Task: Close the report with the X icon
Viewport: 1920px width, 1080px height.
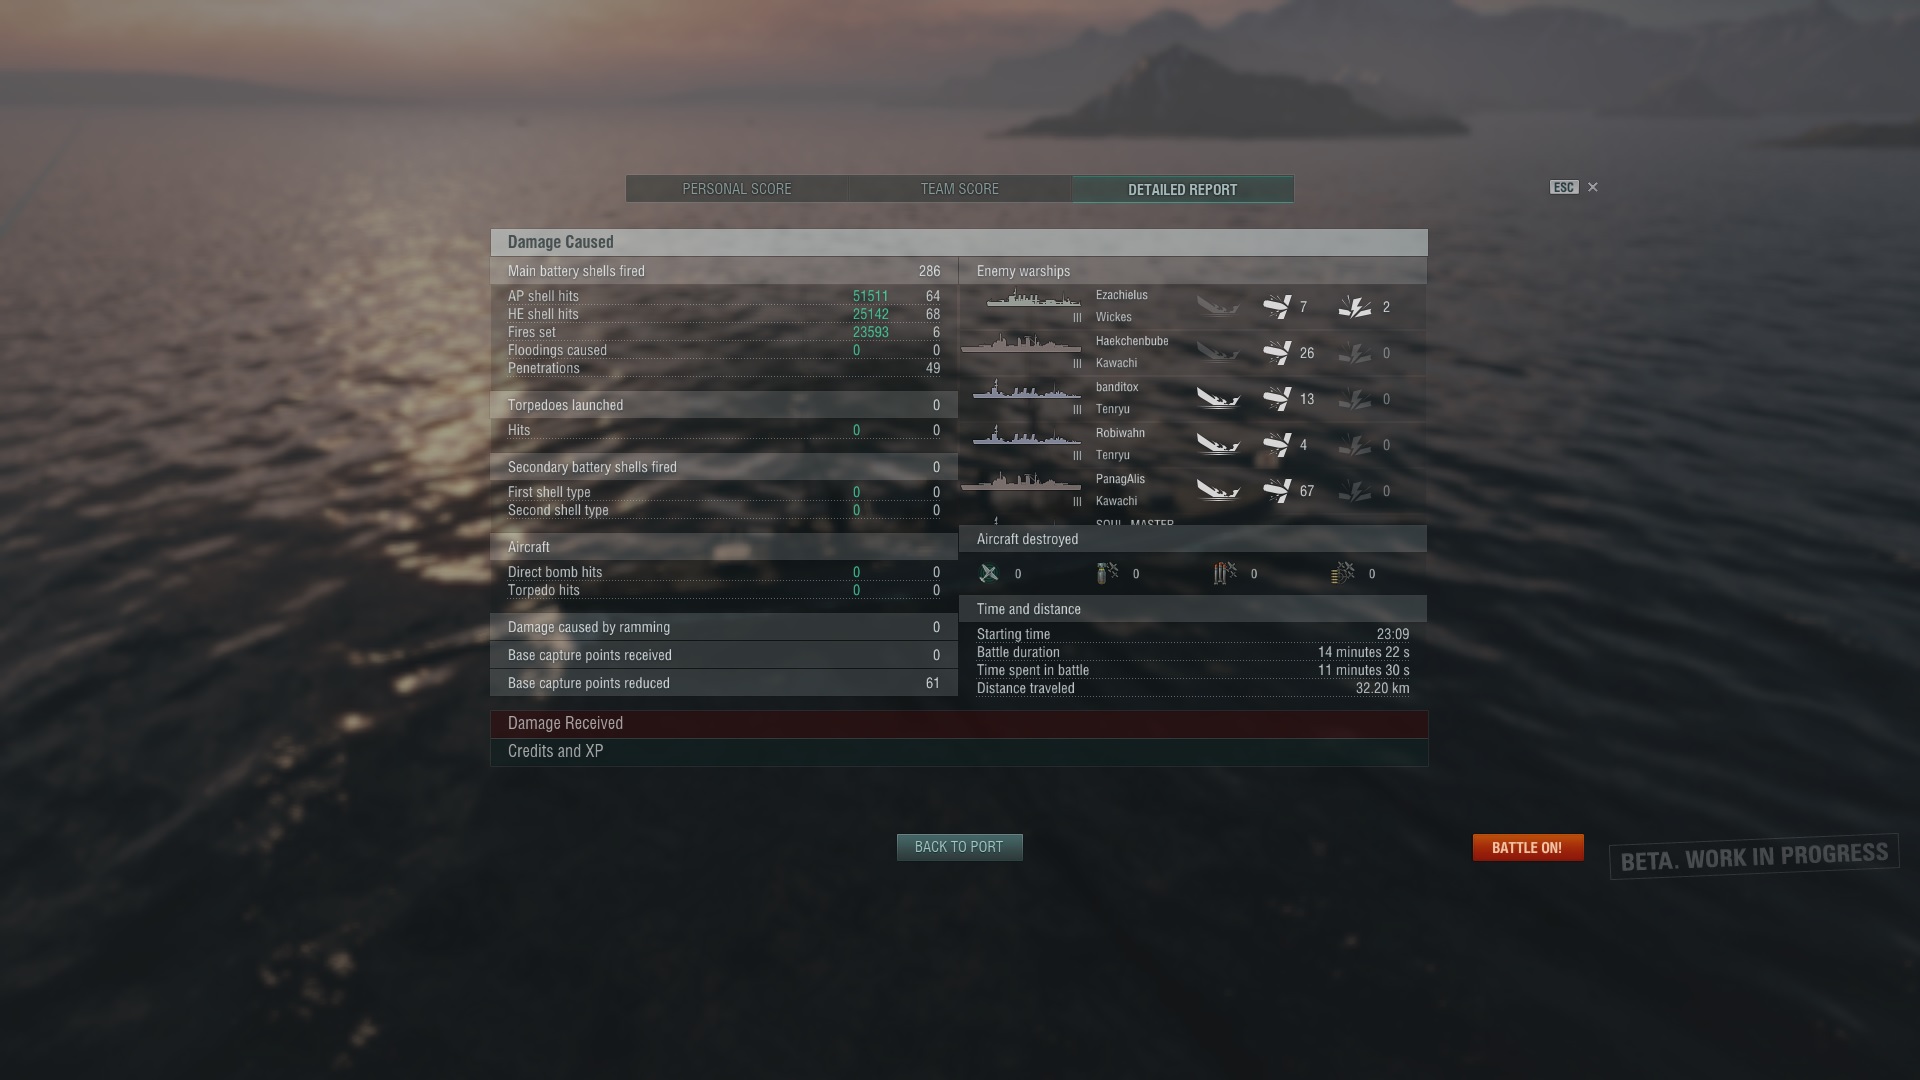Action: coord(1593,187)
